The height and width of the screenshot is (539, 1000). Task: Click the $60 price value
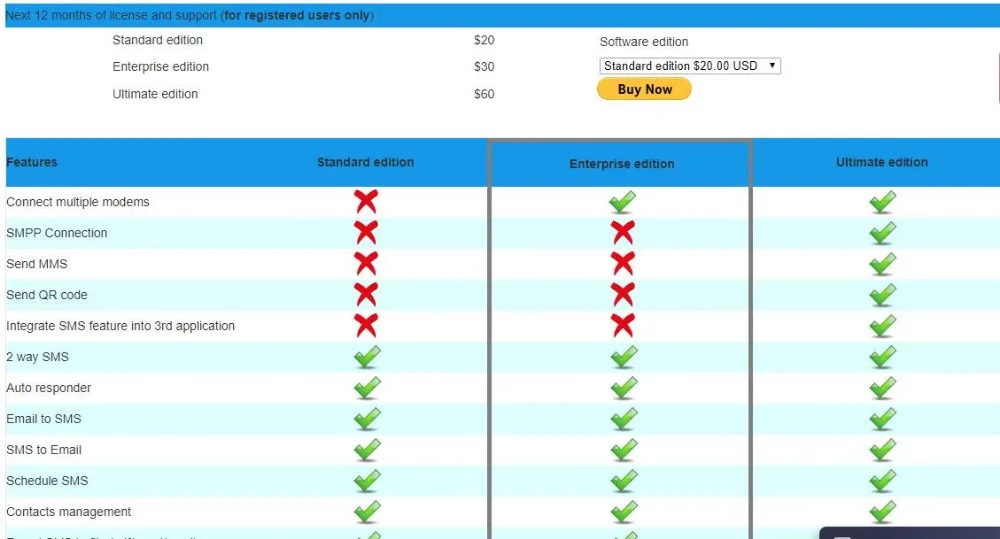484,94
